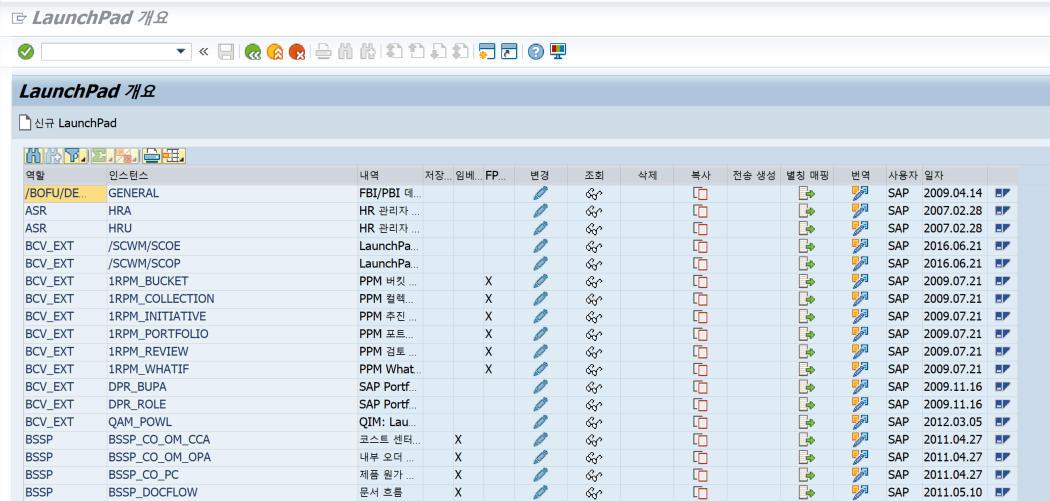
Task: Click the 내역 column header
Action: pos(390,175)
